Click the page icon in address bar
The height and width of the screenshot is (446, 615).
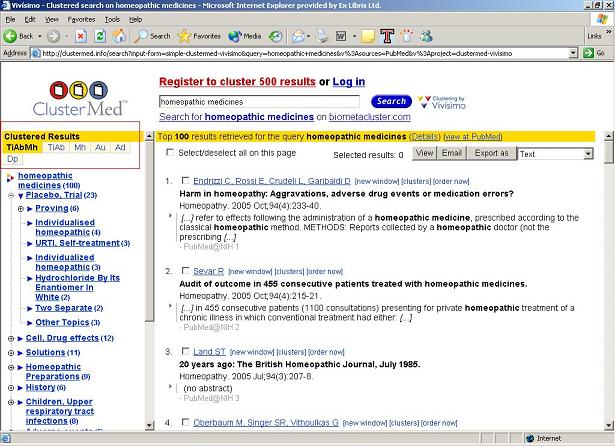[x=36, y=53]
